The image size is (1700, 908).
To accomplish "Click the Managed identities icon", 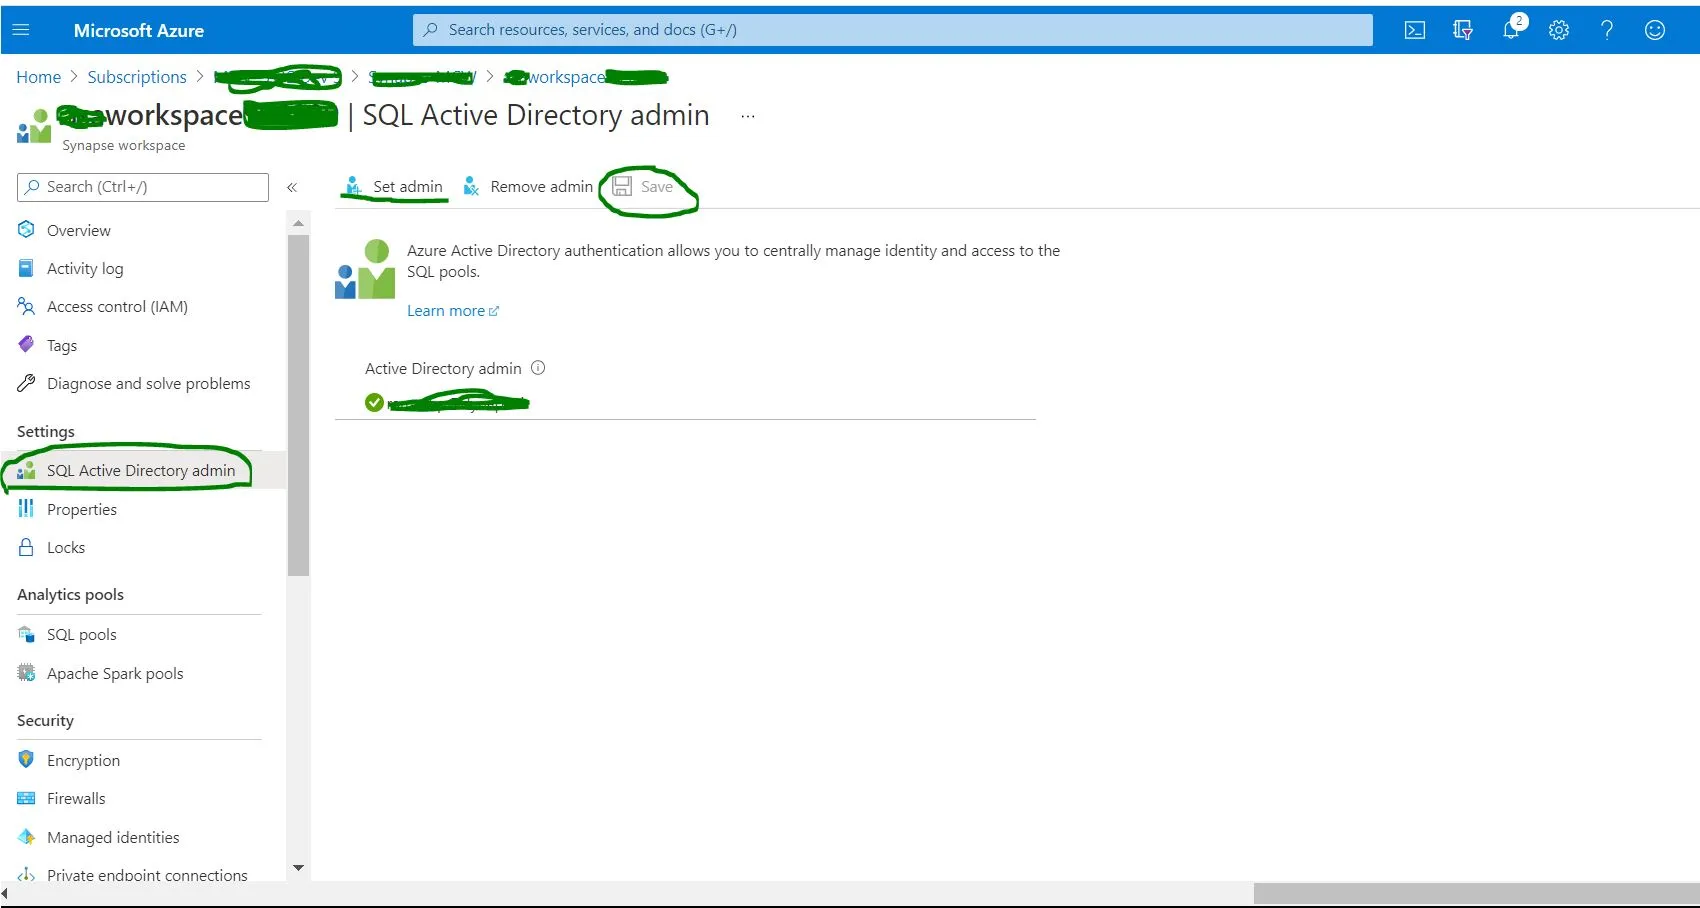I will 26,837.
